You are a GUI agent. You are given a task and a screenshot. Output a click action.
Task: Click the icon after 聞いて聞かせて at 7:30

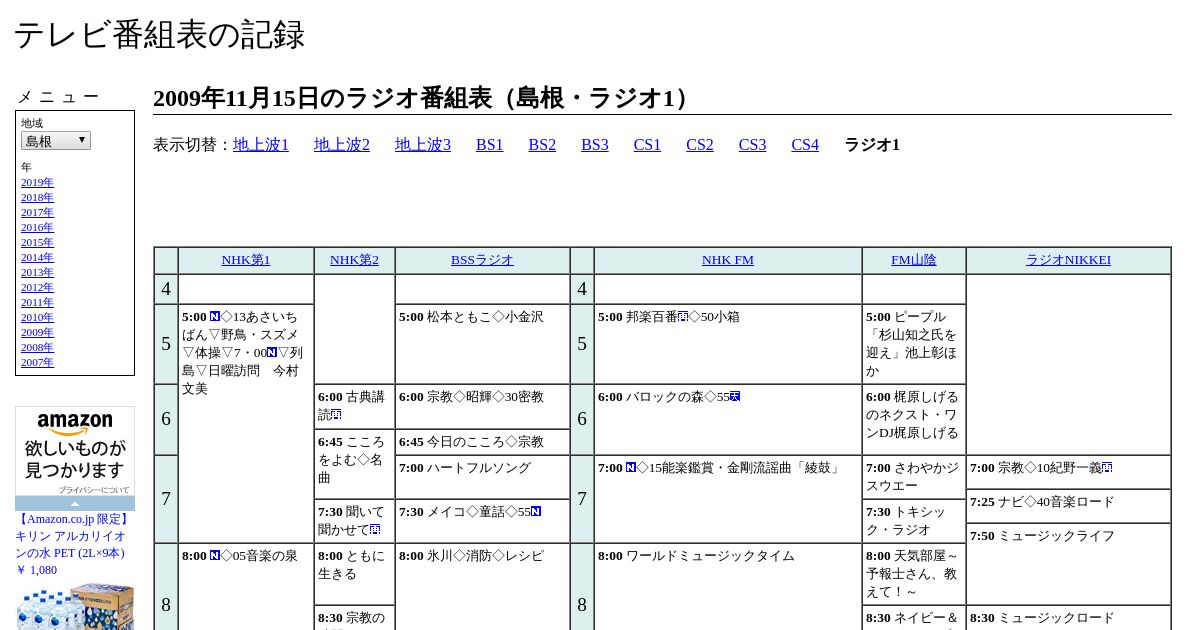pos(375,530)
